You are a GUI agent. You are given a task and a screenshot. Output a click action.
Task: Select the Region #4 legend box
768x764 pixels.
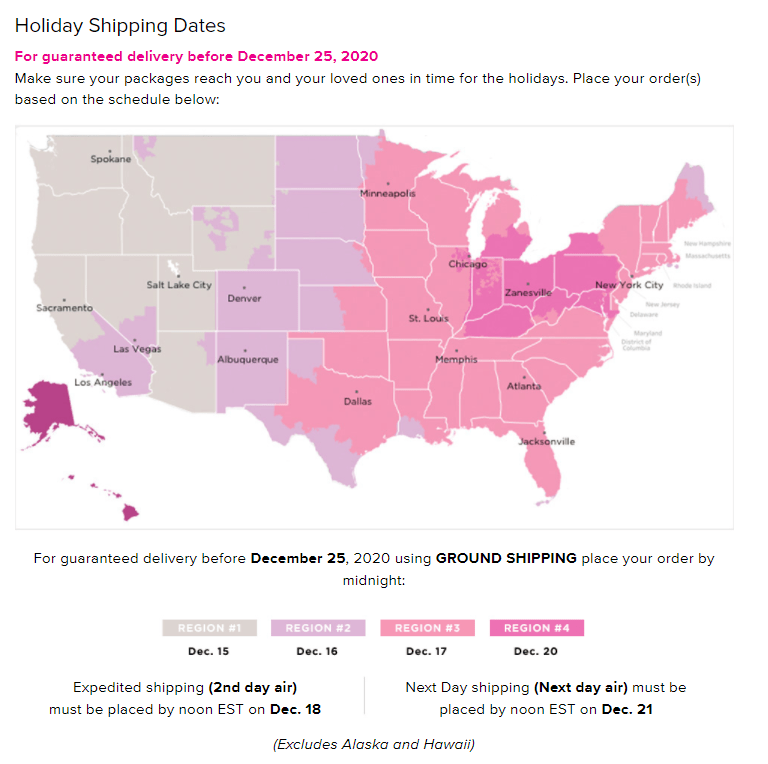[x=536, y=628]
